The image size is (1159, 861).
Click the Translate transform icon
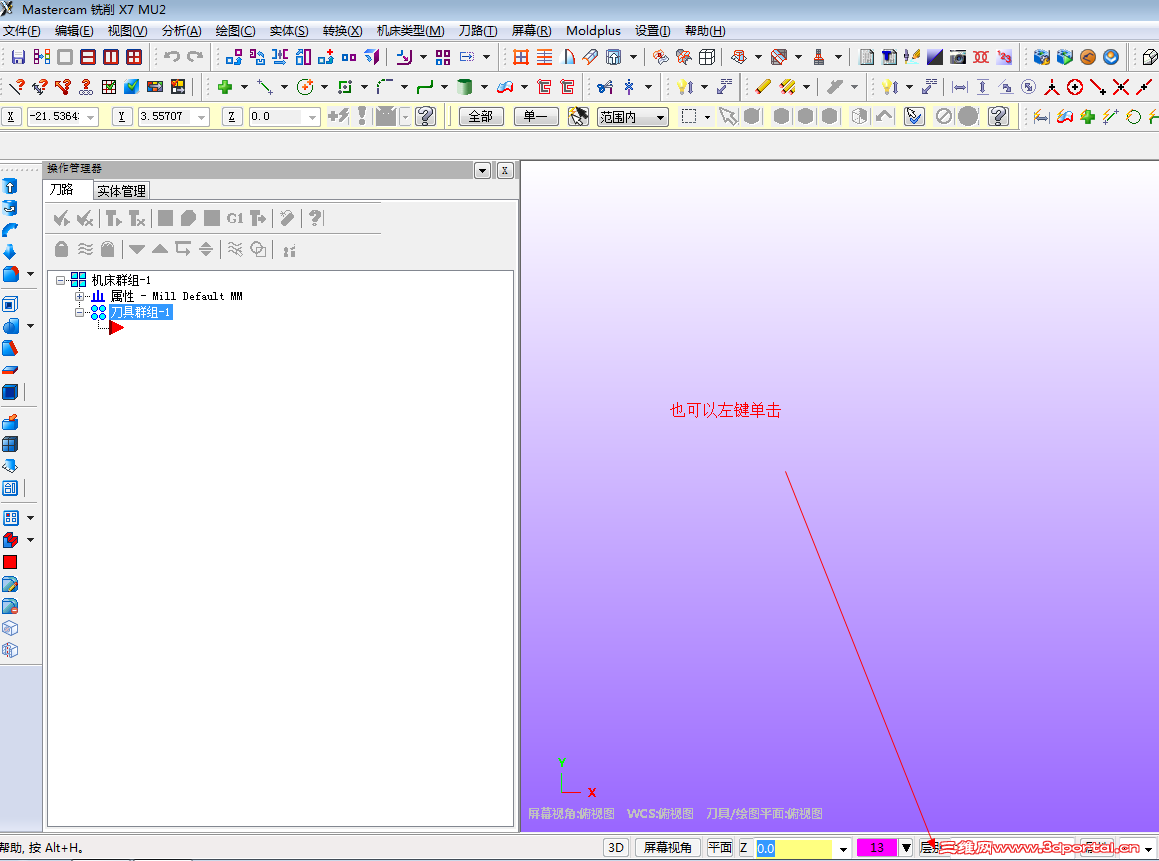point(234,57)
